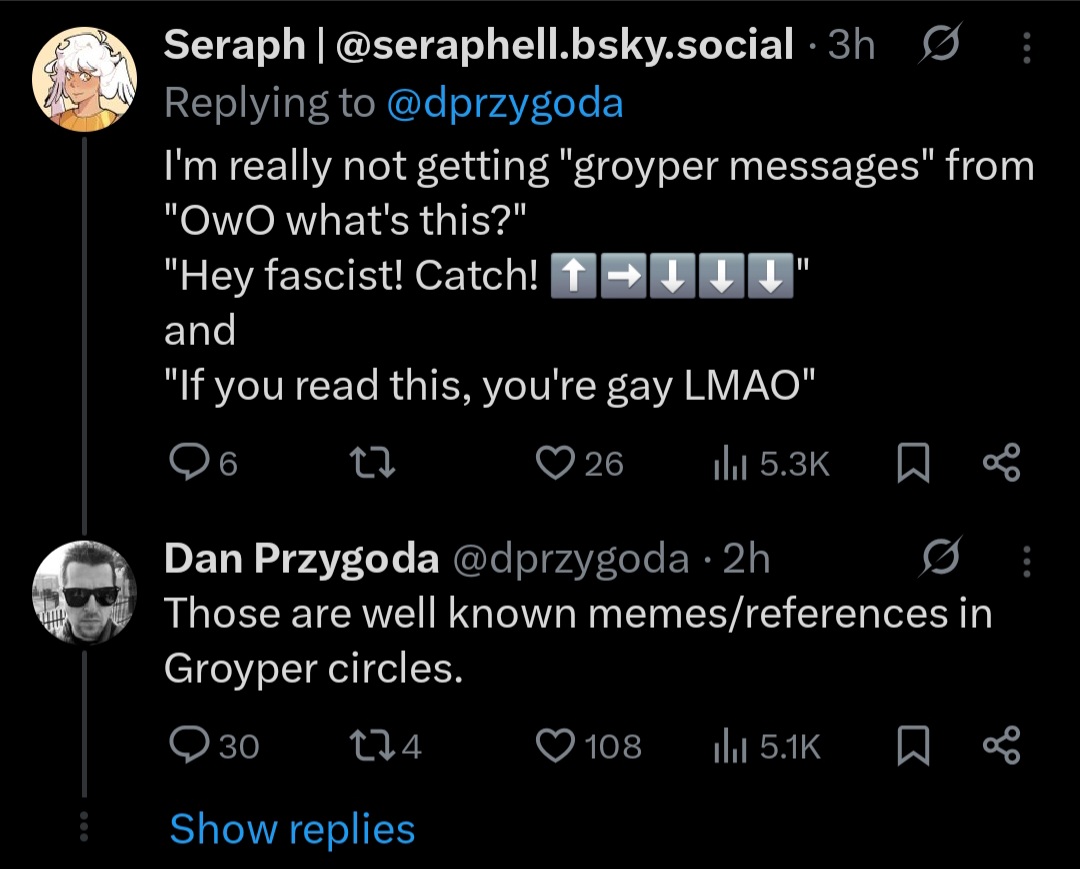Reply to Seraph's post
This screenshot has width=1080, height=869.
point(187,462)
